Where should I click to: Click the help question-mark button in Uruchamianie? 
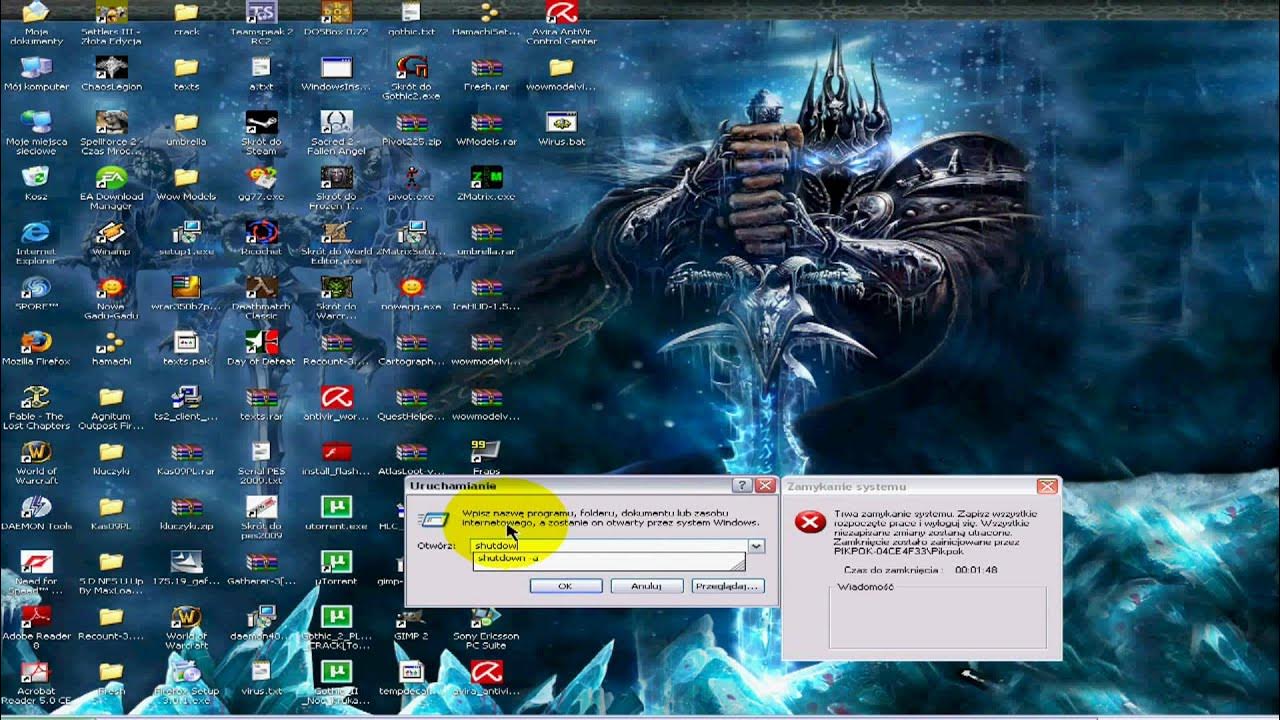point(742,486)
